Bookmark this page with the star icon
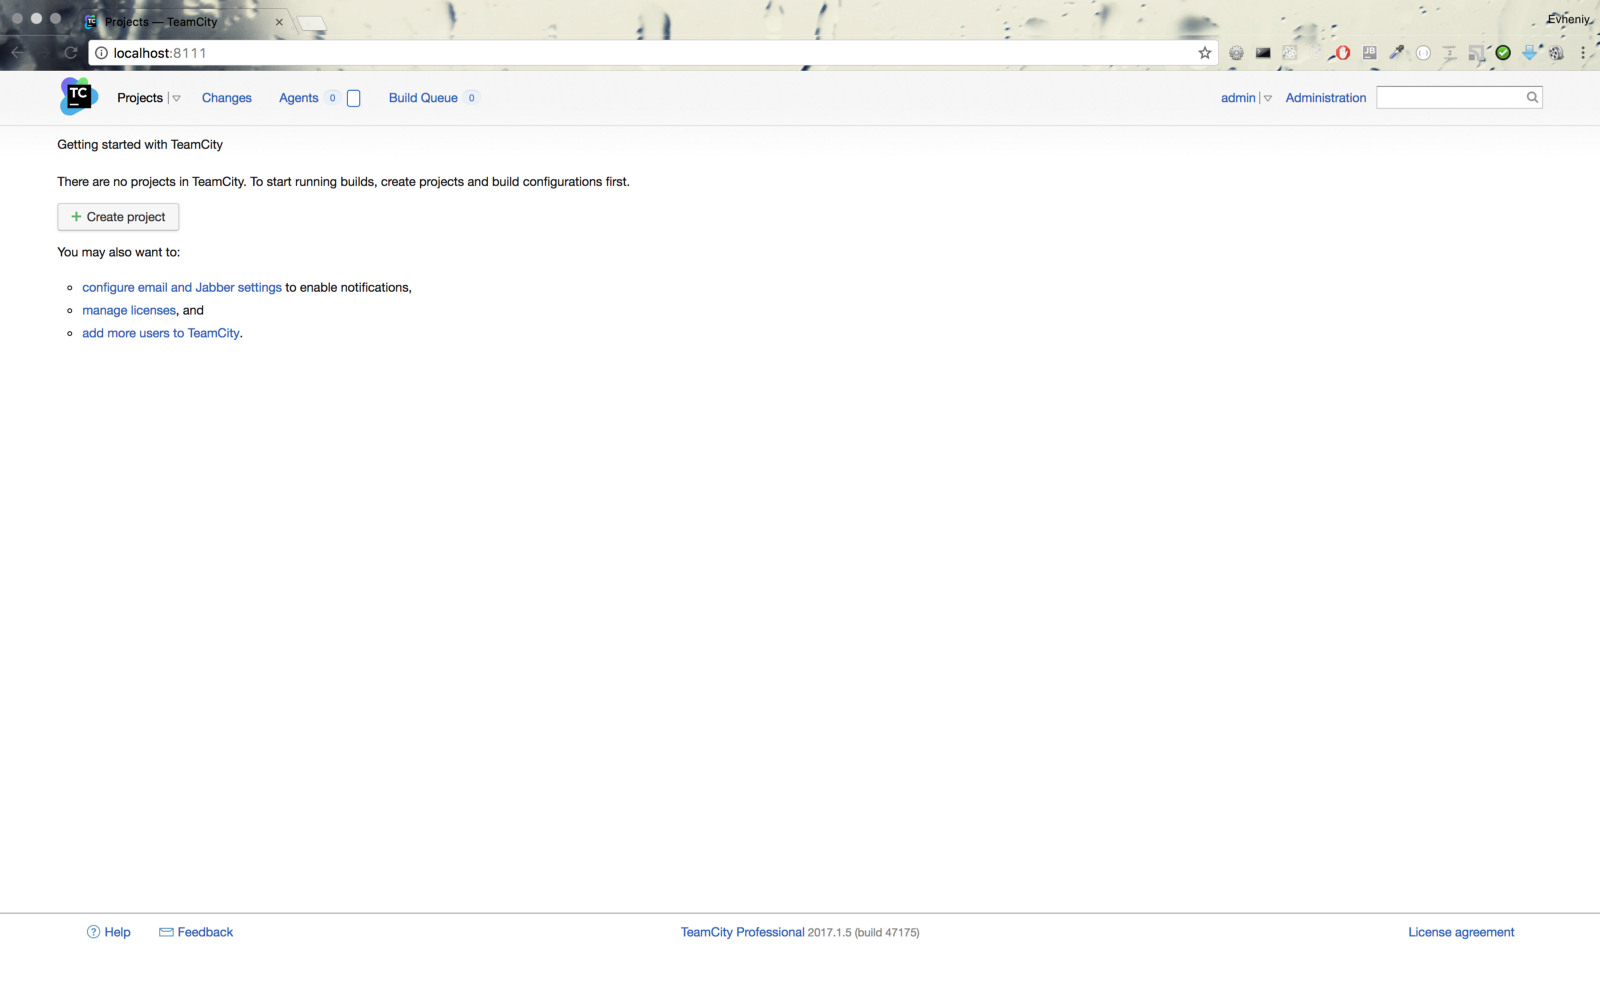 tap(1205, 53)
